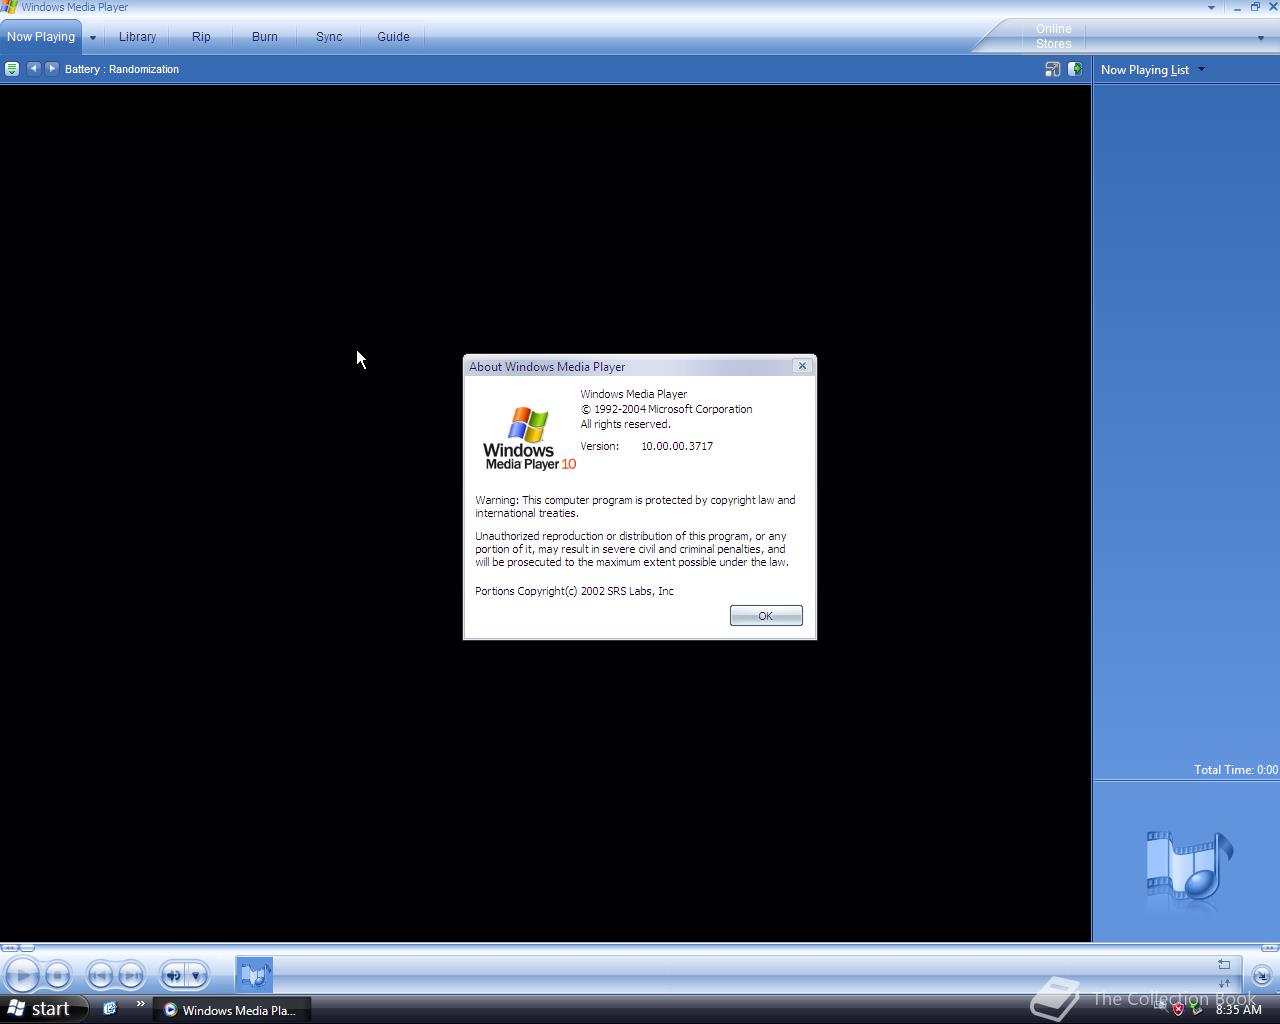Toggle Repeat in the playback bar

coord(1224,965)
